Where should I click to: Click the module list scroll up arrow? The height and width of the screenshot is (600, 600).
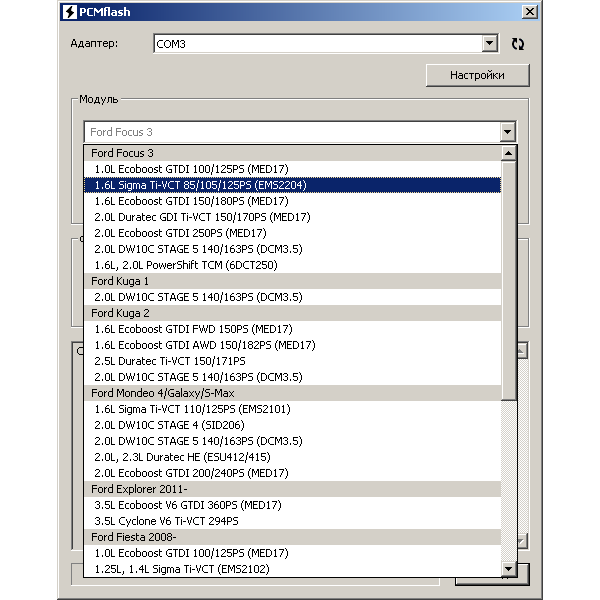coord(508,153)
